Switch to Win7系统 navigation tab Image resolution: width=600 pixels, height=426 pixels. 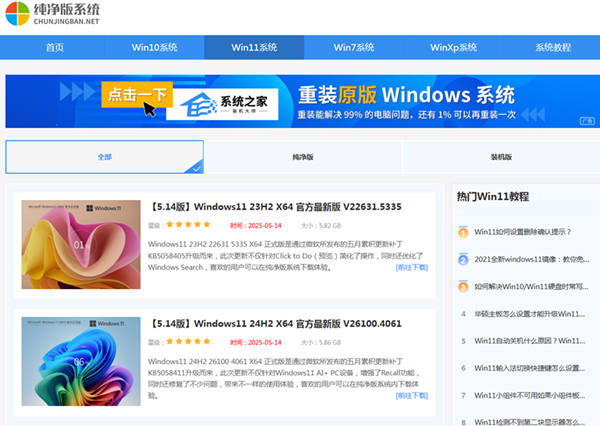[x=354, y=47]
